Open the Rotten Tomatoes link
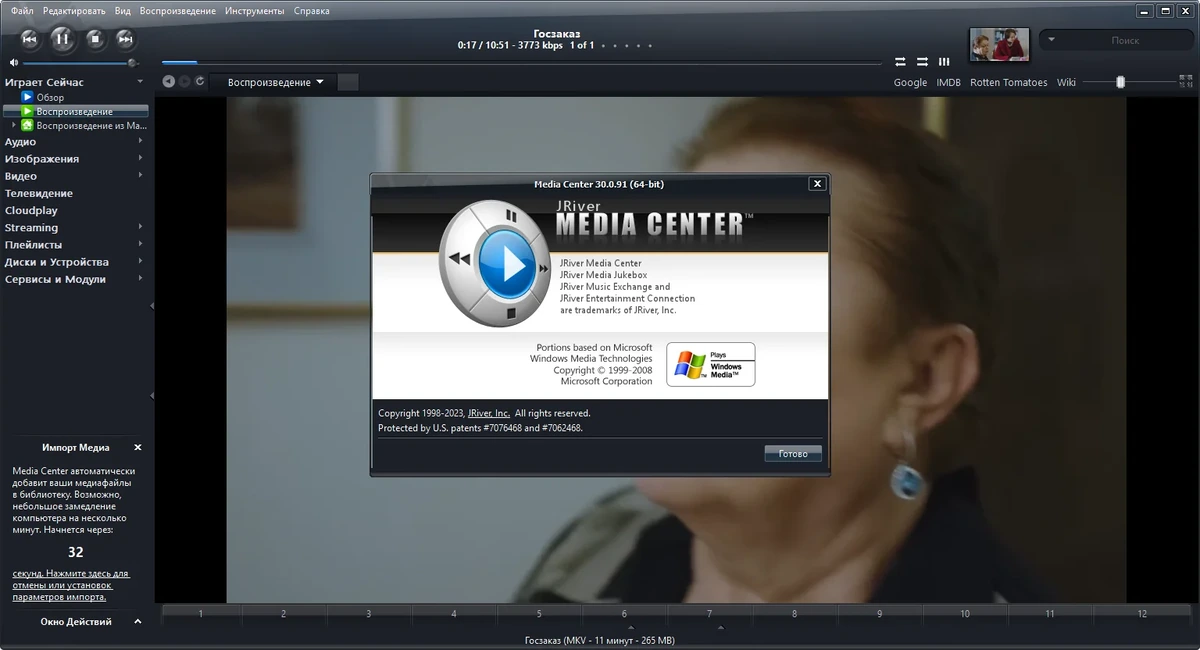Image resolution: width=1200 pixels, height=650 pixels. click(1009, 83)
